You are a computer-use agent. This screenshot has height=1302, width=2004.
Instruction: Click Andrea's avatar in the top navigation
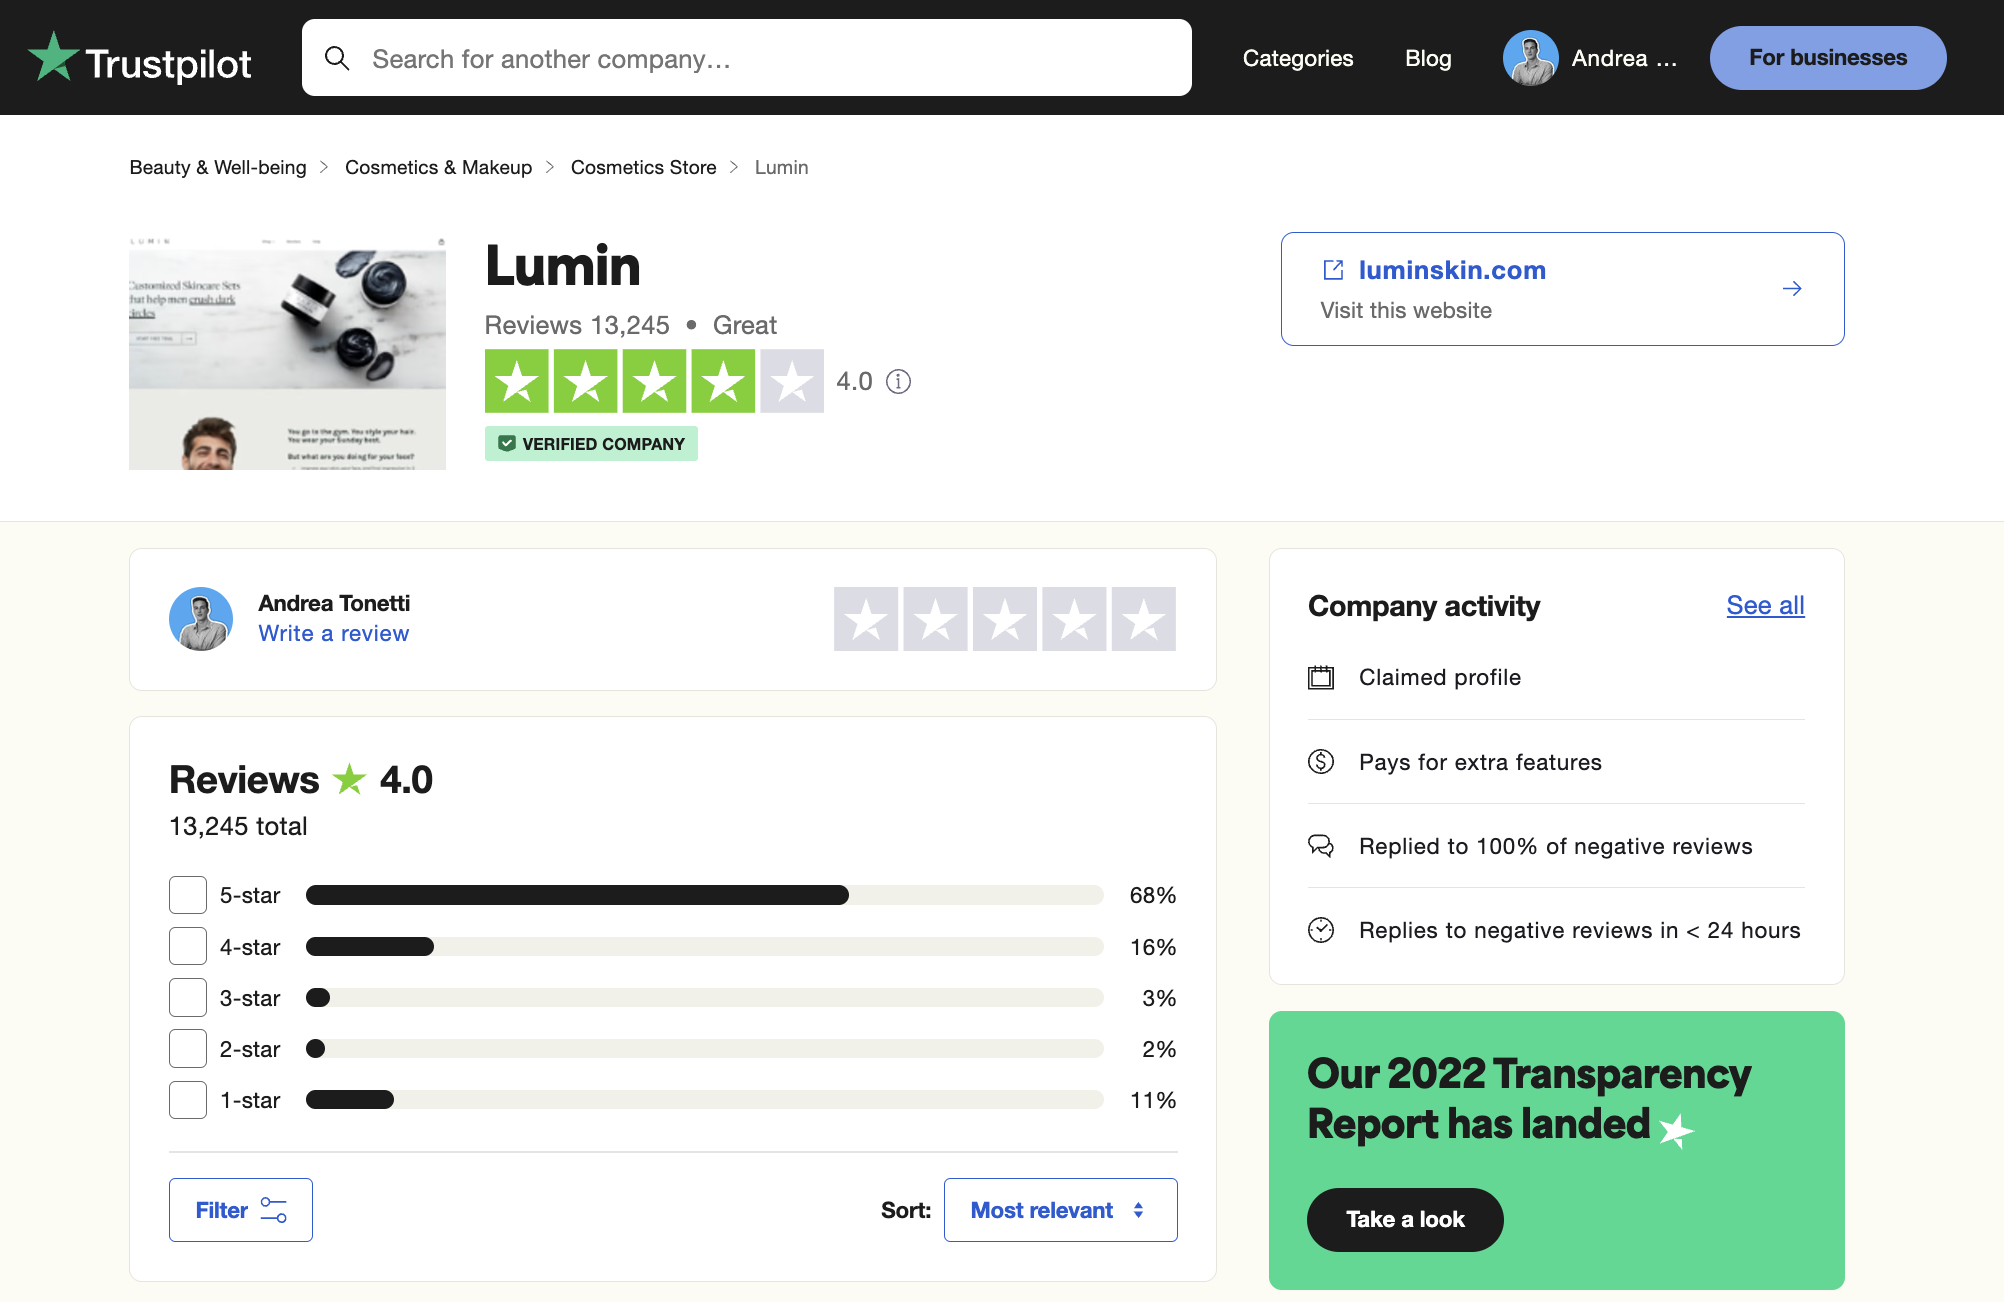pos(1530,58)
